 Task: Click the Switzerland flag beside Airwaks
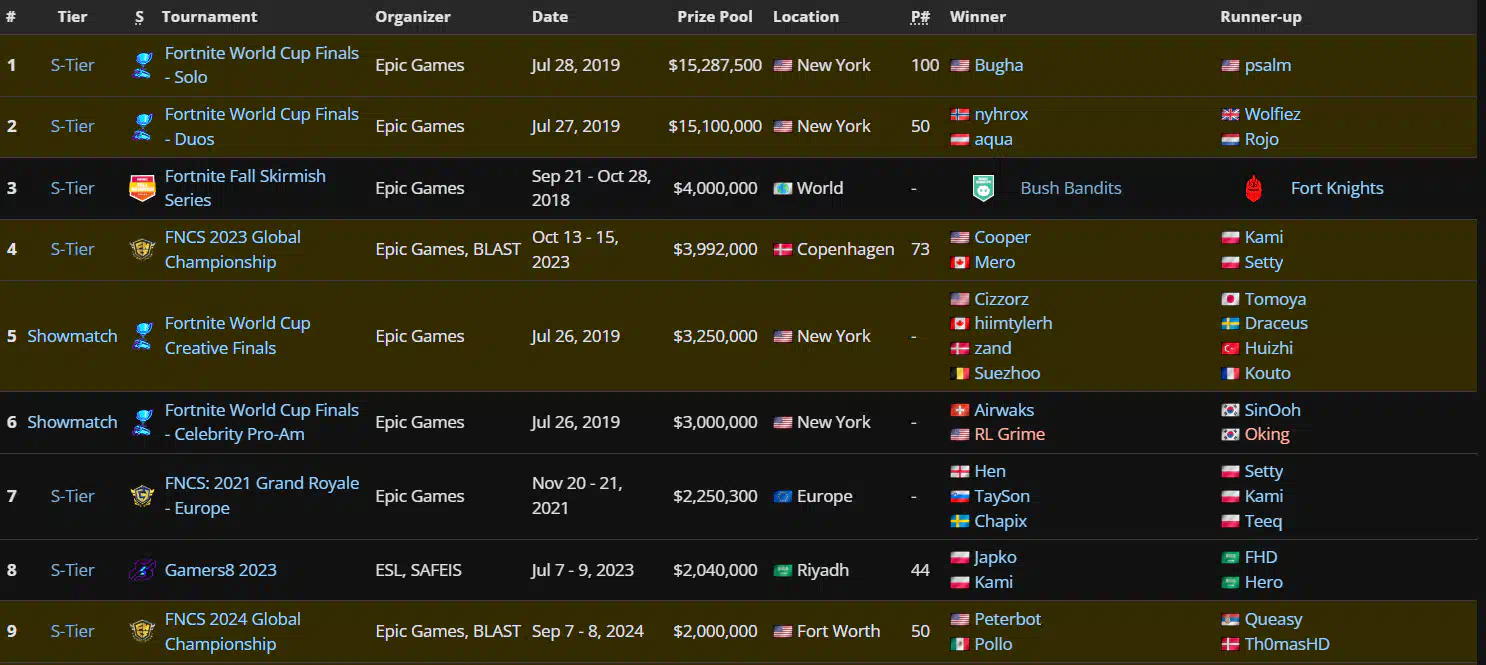coord(960,411)
